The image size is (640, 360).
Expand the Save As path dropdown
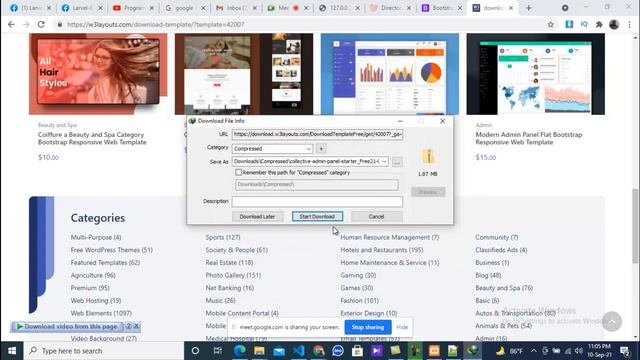point(384,162)
